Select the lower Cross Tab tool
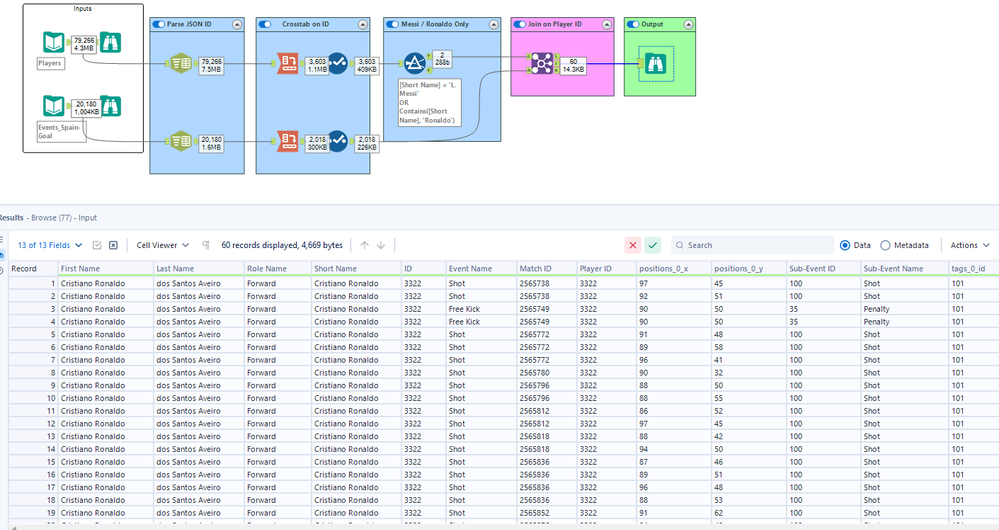999x530 pixels. [x=288, y=141]
